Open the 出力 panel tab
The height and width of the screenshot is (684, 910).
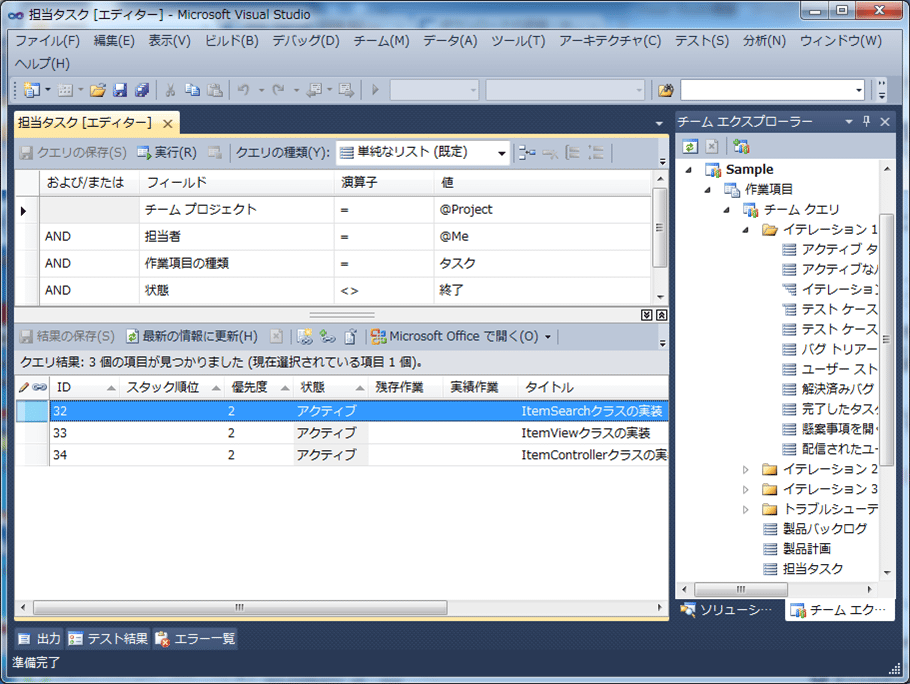click(x=39, y=639)
